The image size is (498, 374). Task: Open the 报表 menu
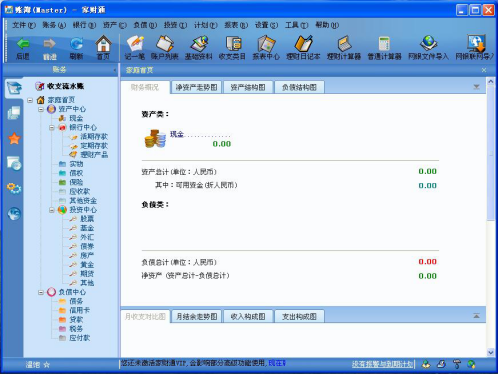[236, 25]
